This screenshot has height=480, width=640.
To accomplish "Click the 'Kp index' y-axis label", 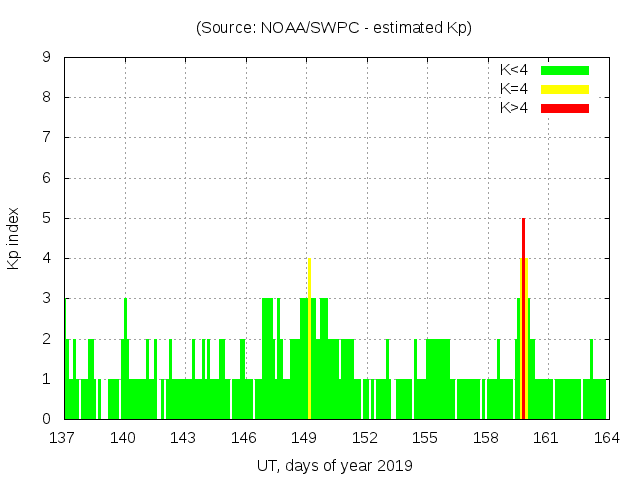I will (14, 238).
